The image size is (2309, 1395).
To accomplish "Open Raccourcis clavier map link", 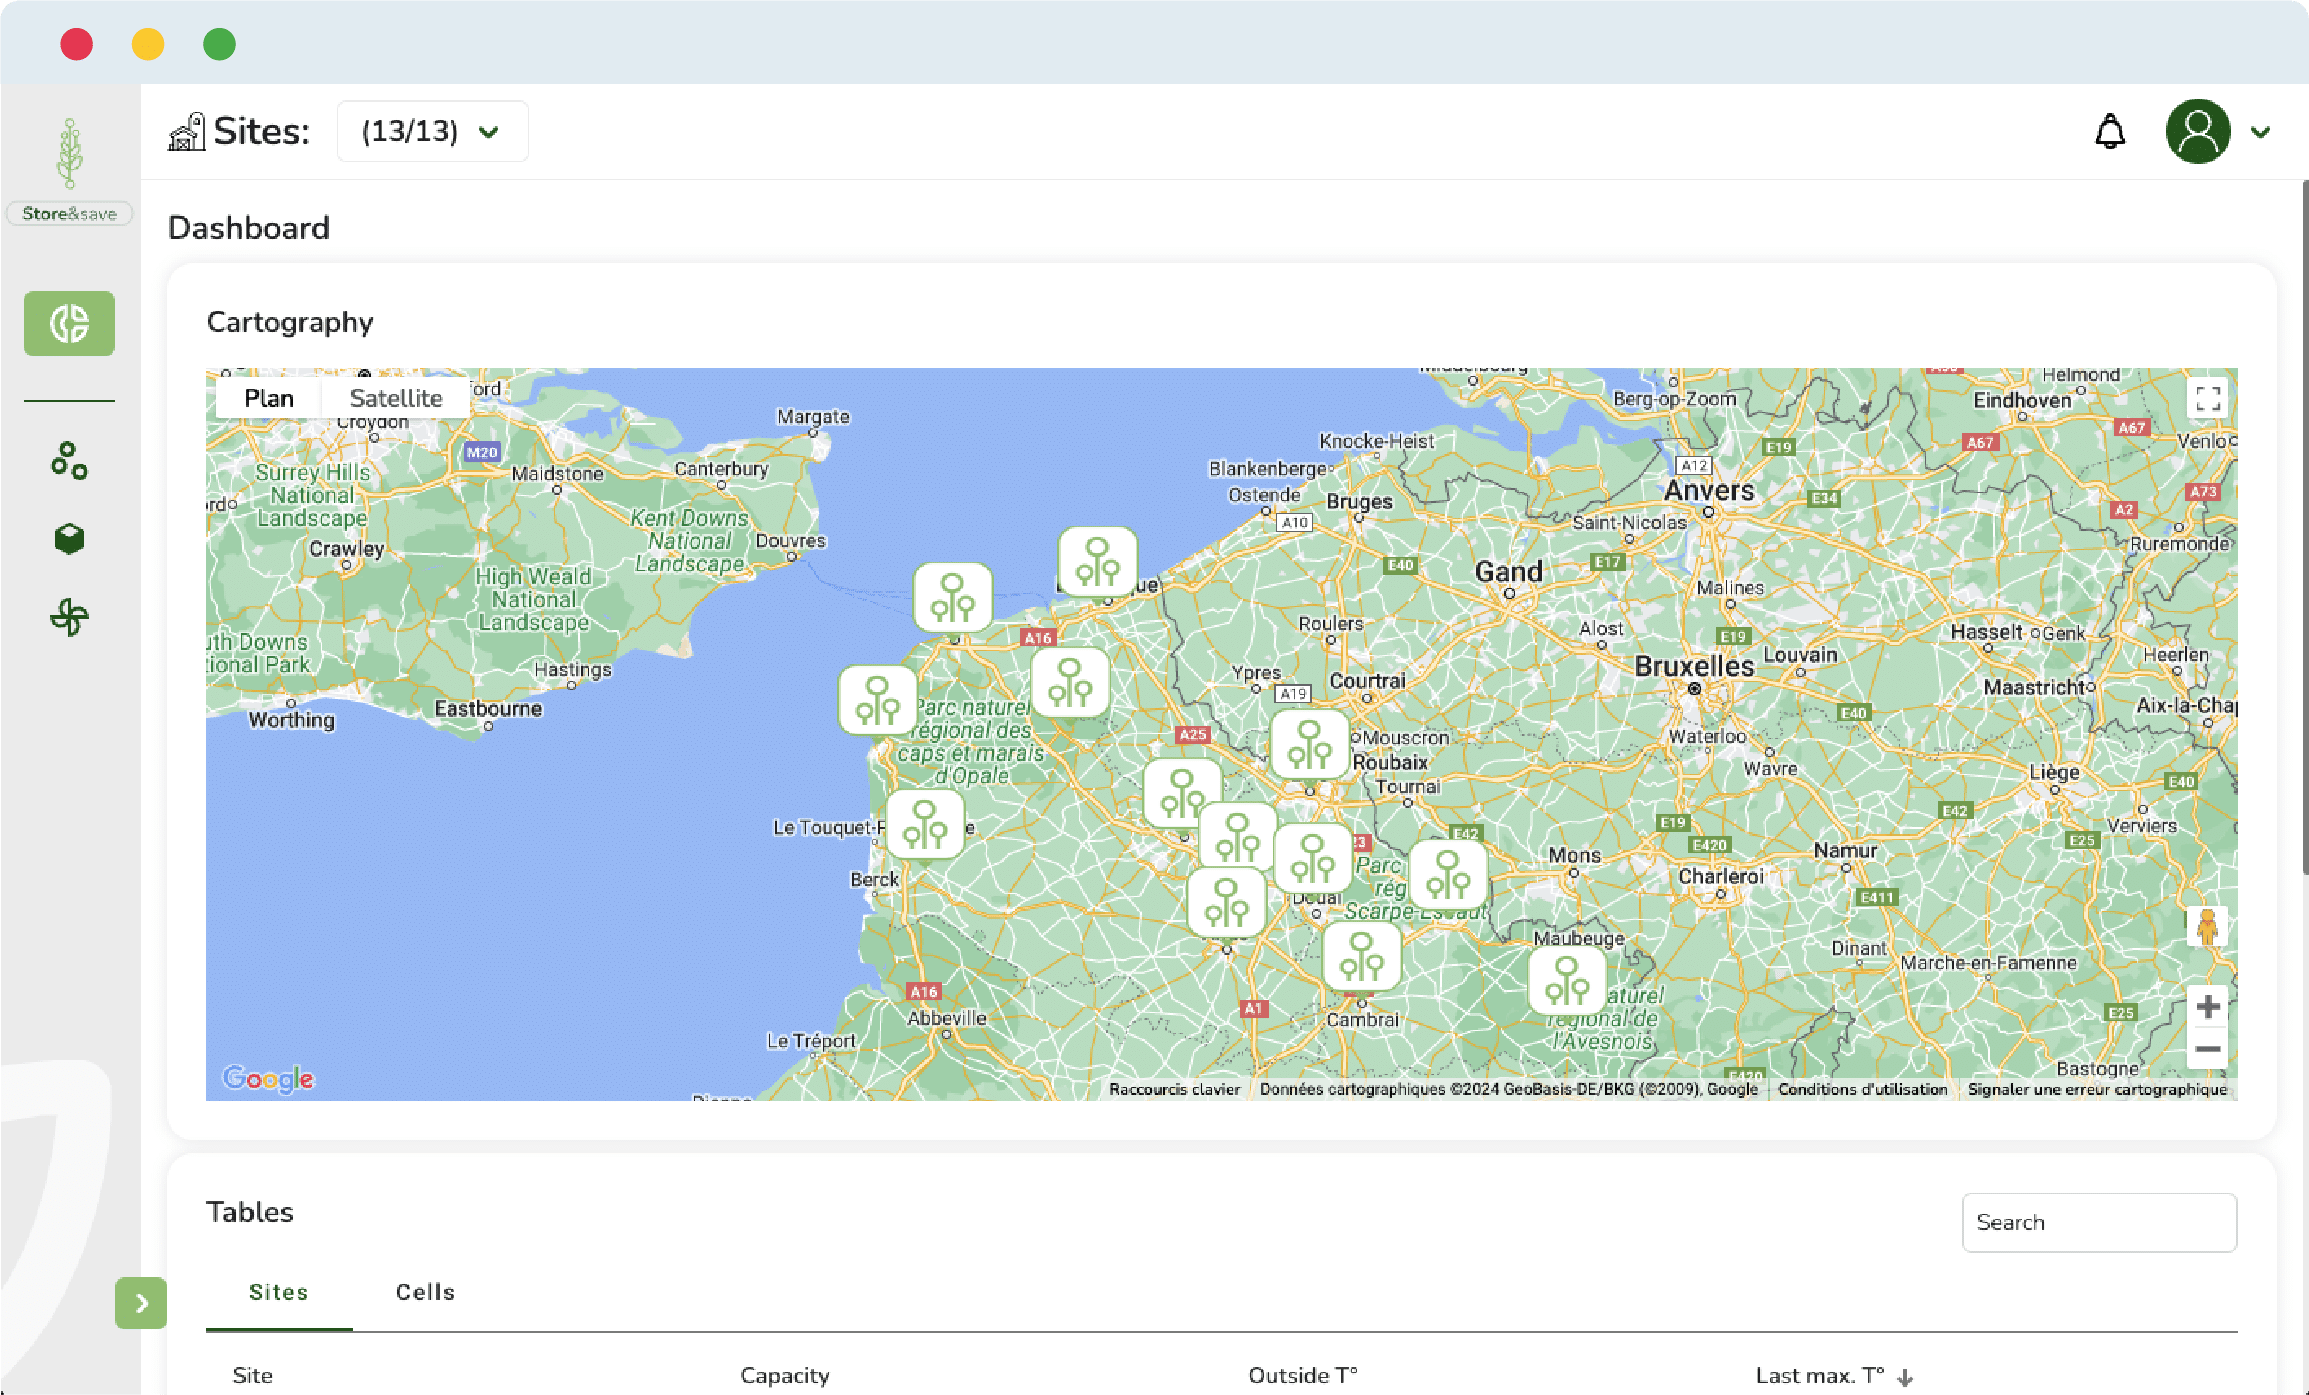I will [1174, 1089].
